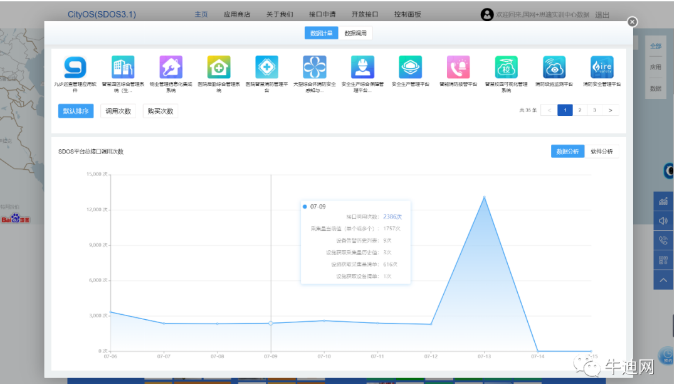Open the green cloud safety platform icon

410,67
